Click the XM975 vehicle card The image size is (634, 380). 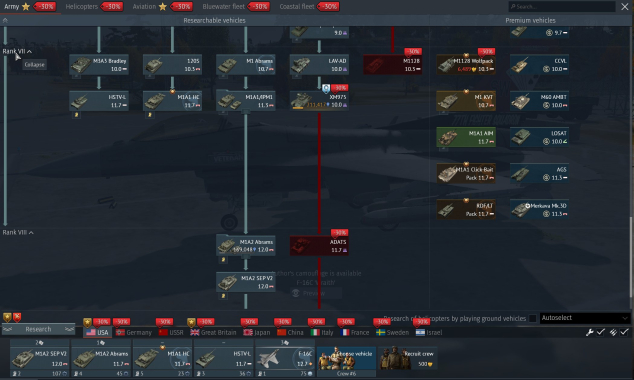(x=319, y=101)
